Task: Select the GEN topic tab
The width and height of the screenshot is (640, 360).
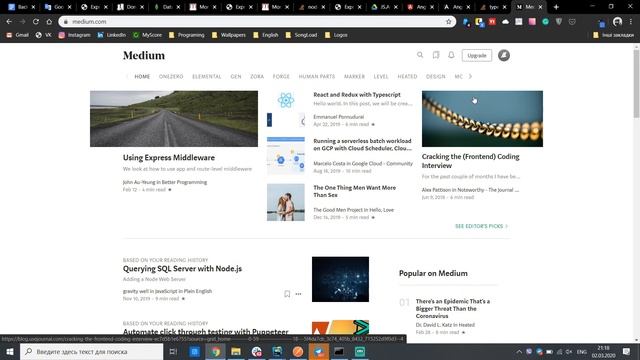Action: coord(236,76)
